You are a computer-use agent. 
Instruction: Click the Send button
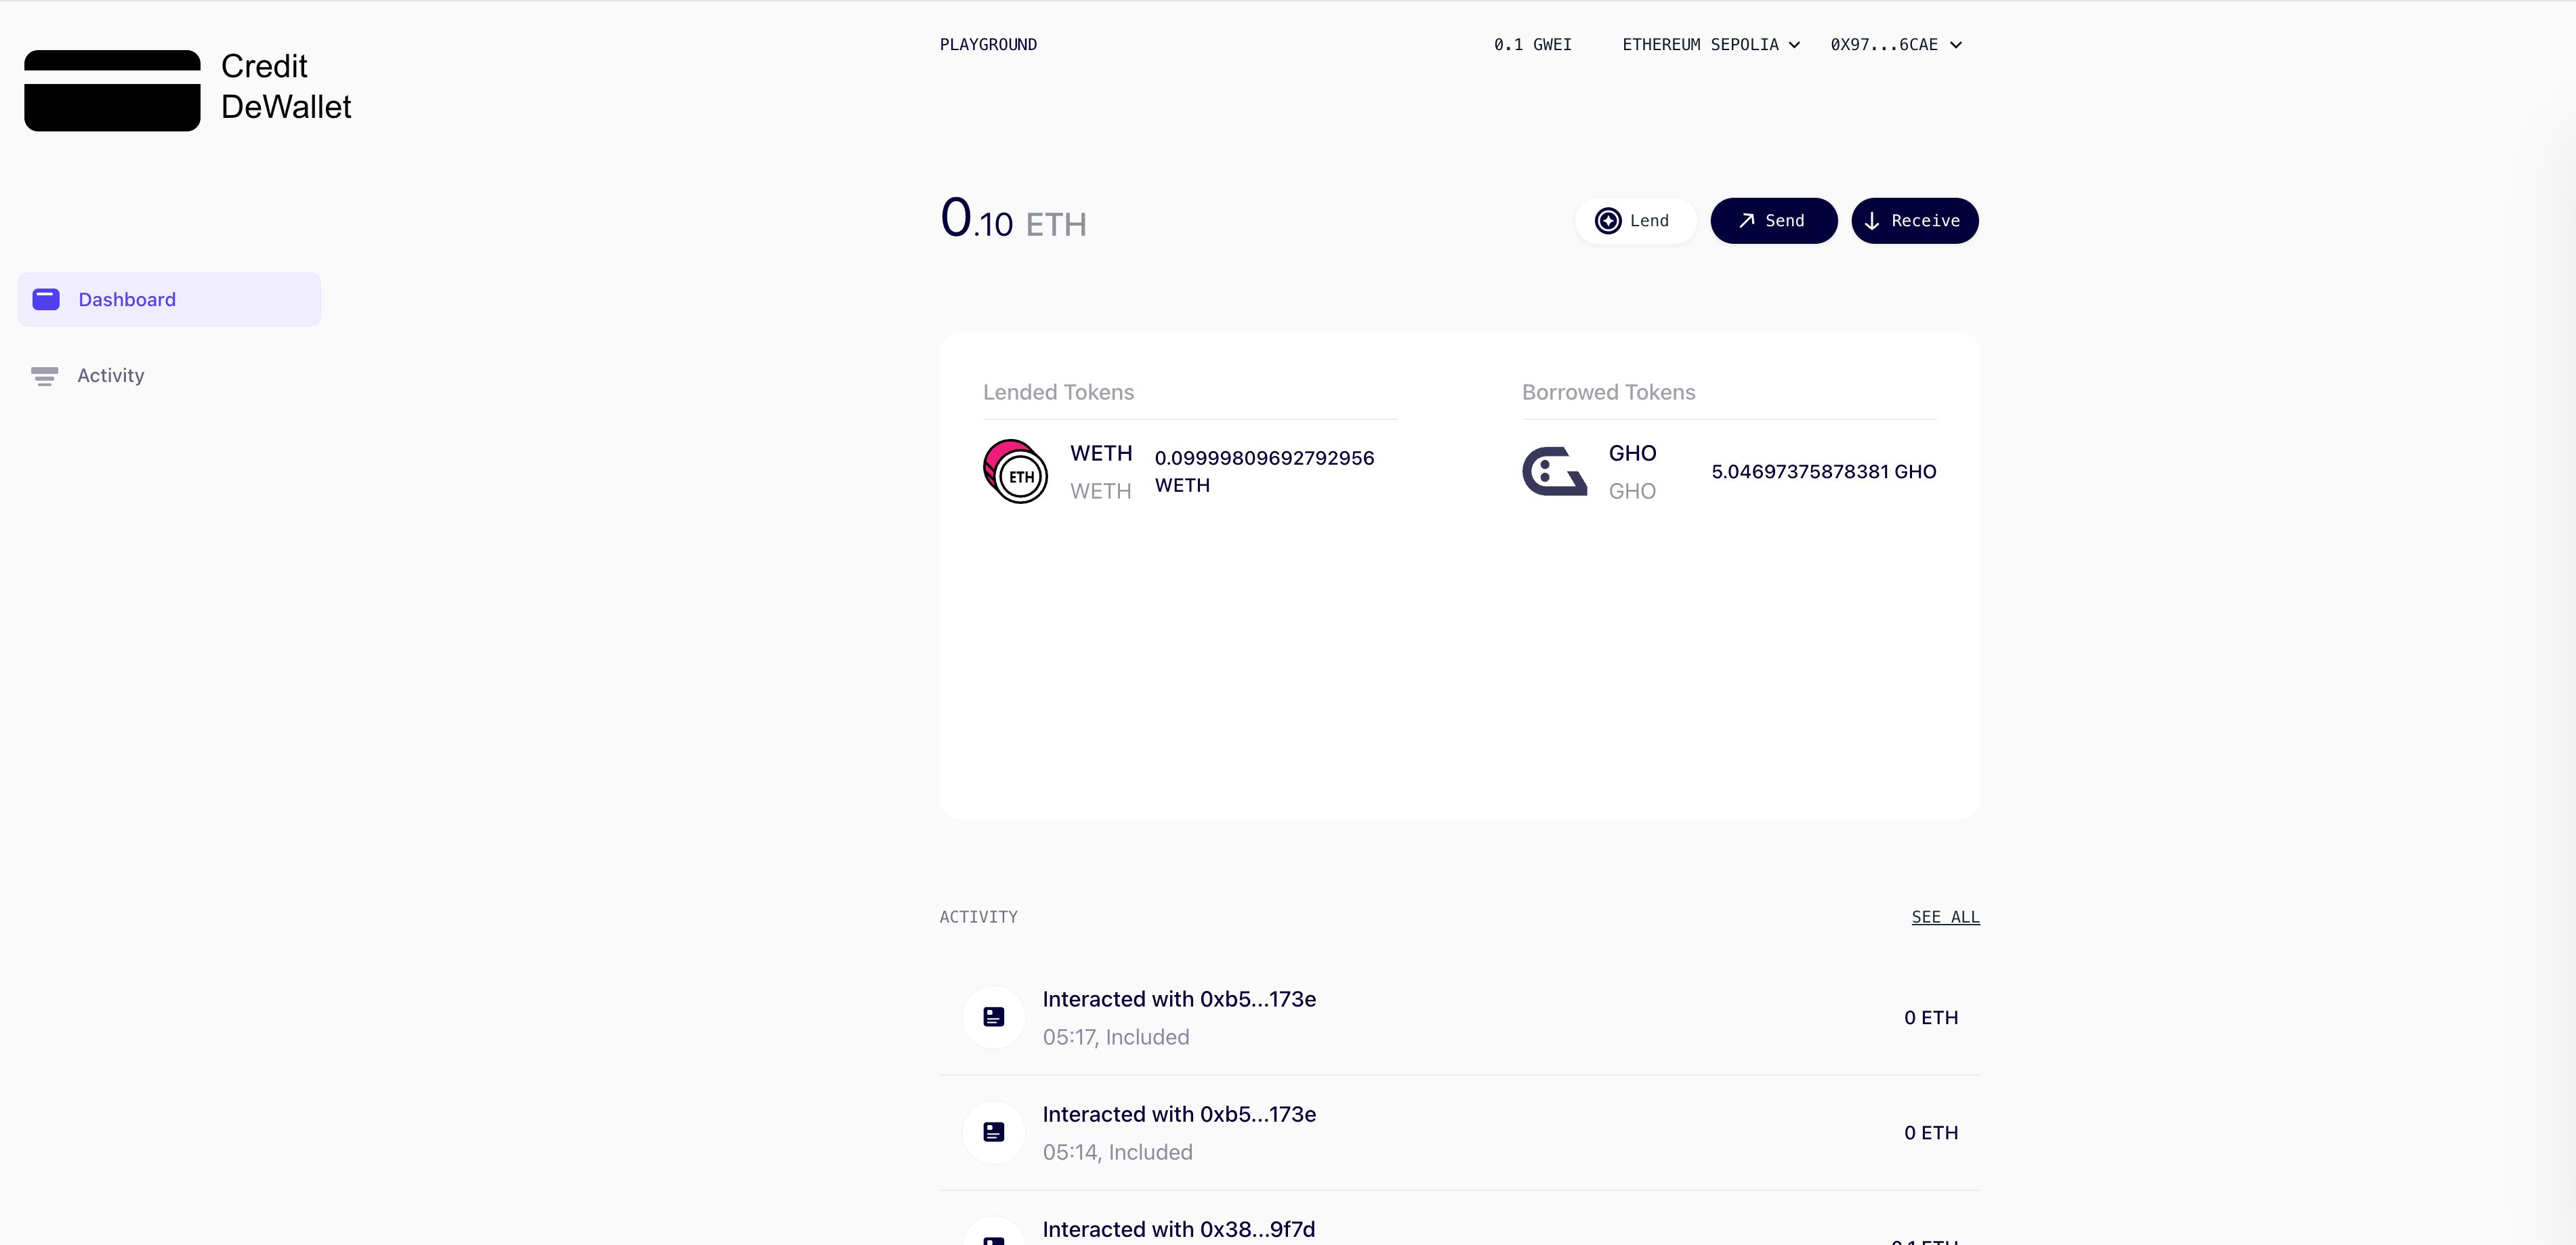(x=1773, y=221)
